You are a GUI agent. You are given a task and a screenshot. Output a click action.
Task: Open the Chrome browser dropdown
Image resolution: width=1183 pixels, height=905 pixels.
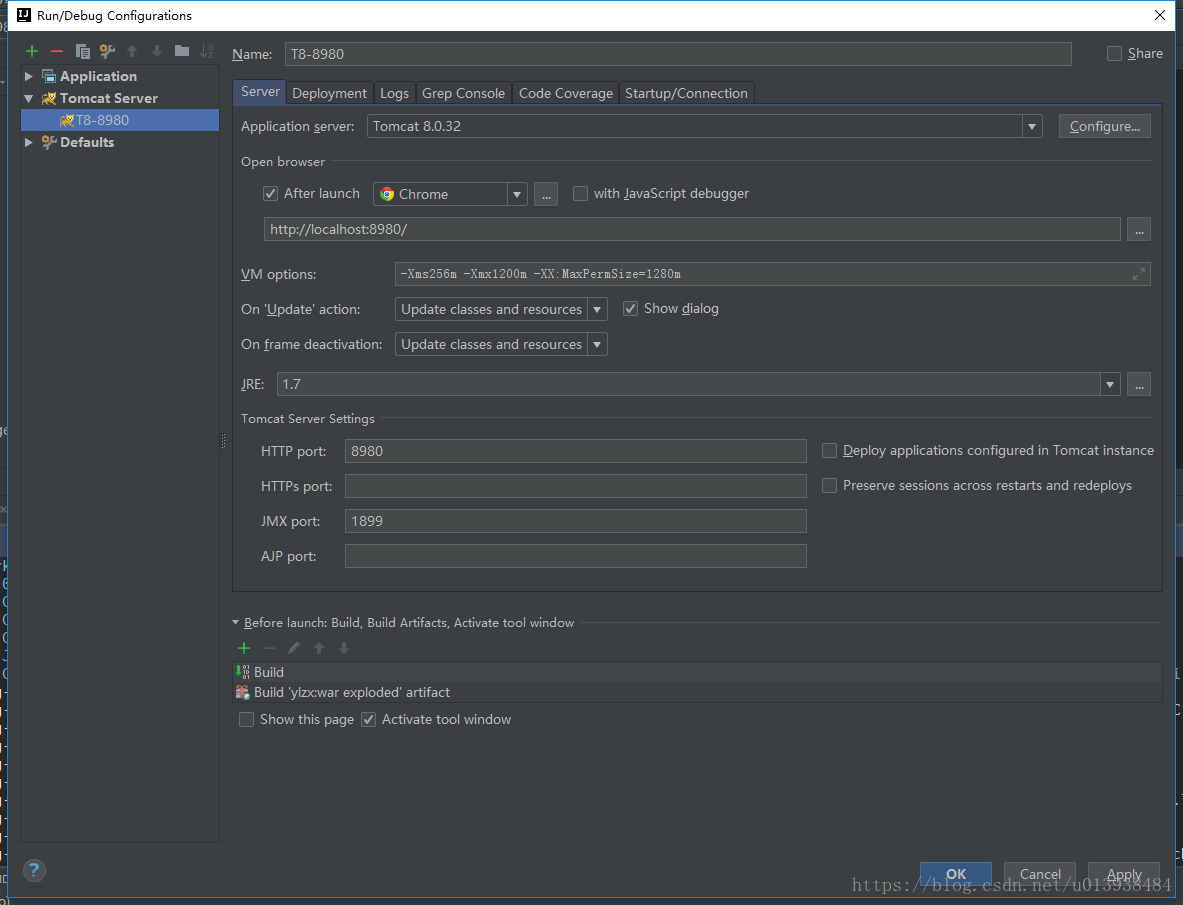pyautogui.click(x=517, y=195)
